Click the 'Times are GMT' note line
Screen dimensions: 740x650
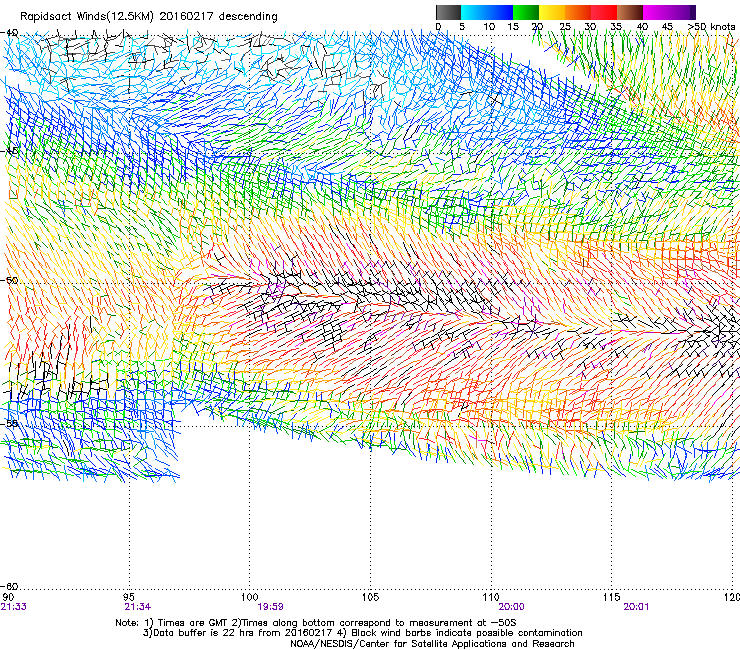pyautogui.click(x=316, y=623)
